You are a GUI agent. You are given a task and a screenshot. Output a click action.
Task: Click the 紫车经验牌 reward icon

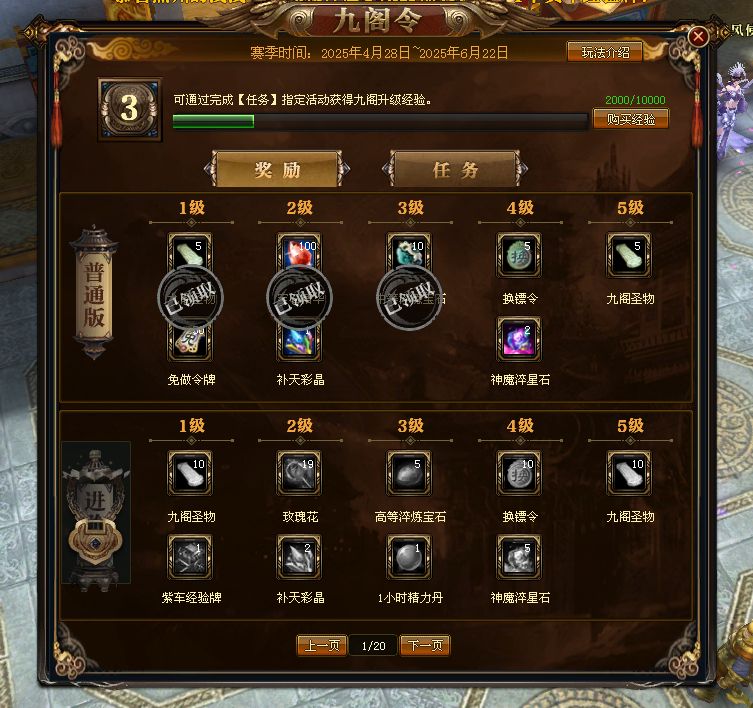click(190, 557)
